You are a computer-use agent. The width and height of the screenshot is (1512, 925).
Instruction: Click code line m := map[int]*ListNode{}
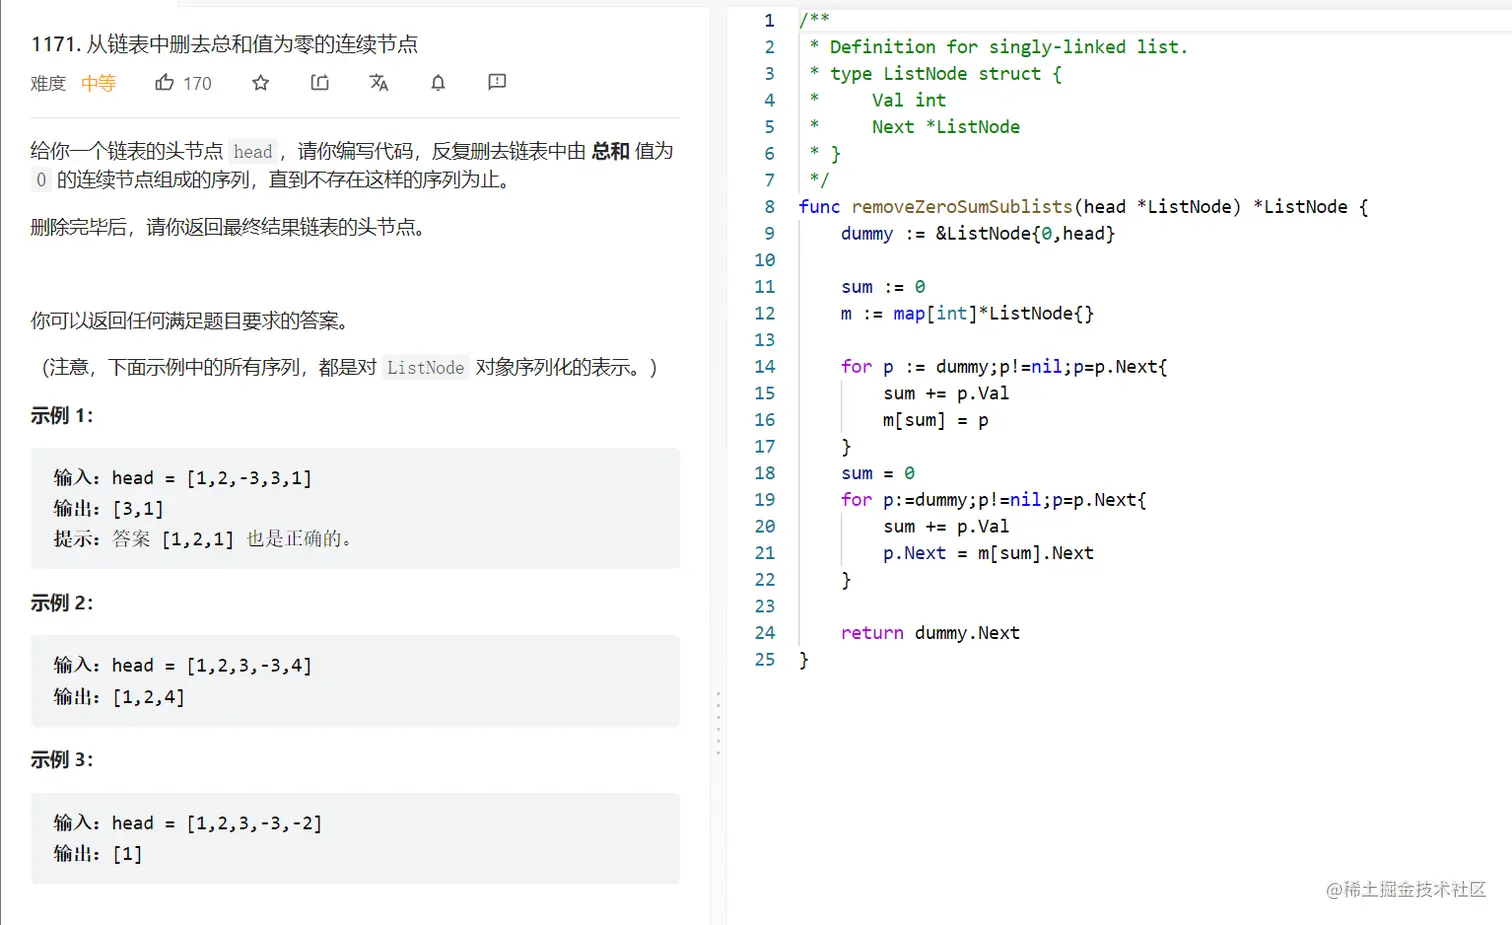(x=967, y=313)
